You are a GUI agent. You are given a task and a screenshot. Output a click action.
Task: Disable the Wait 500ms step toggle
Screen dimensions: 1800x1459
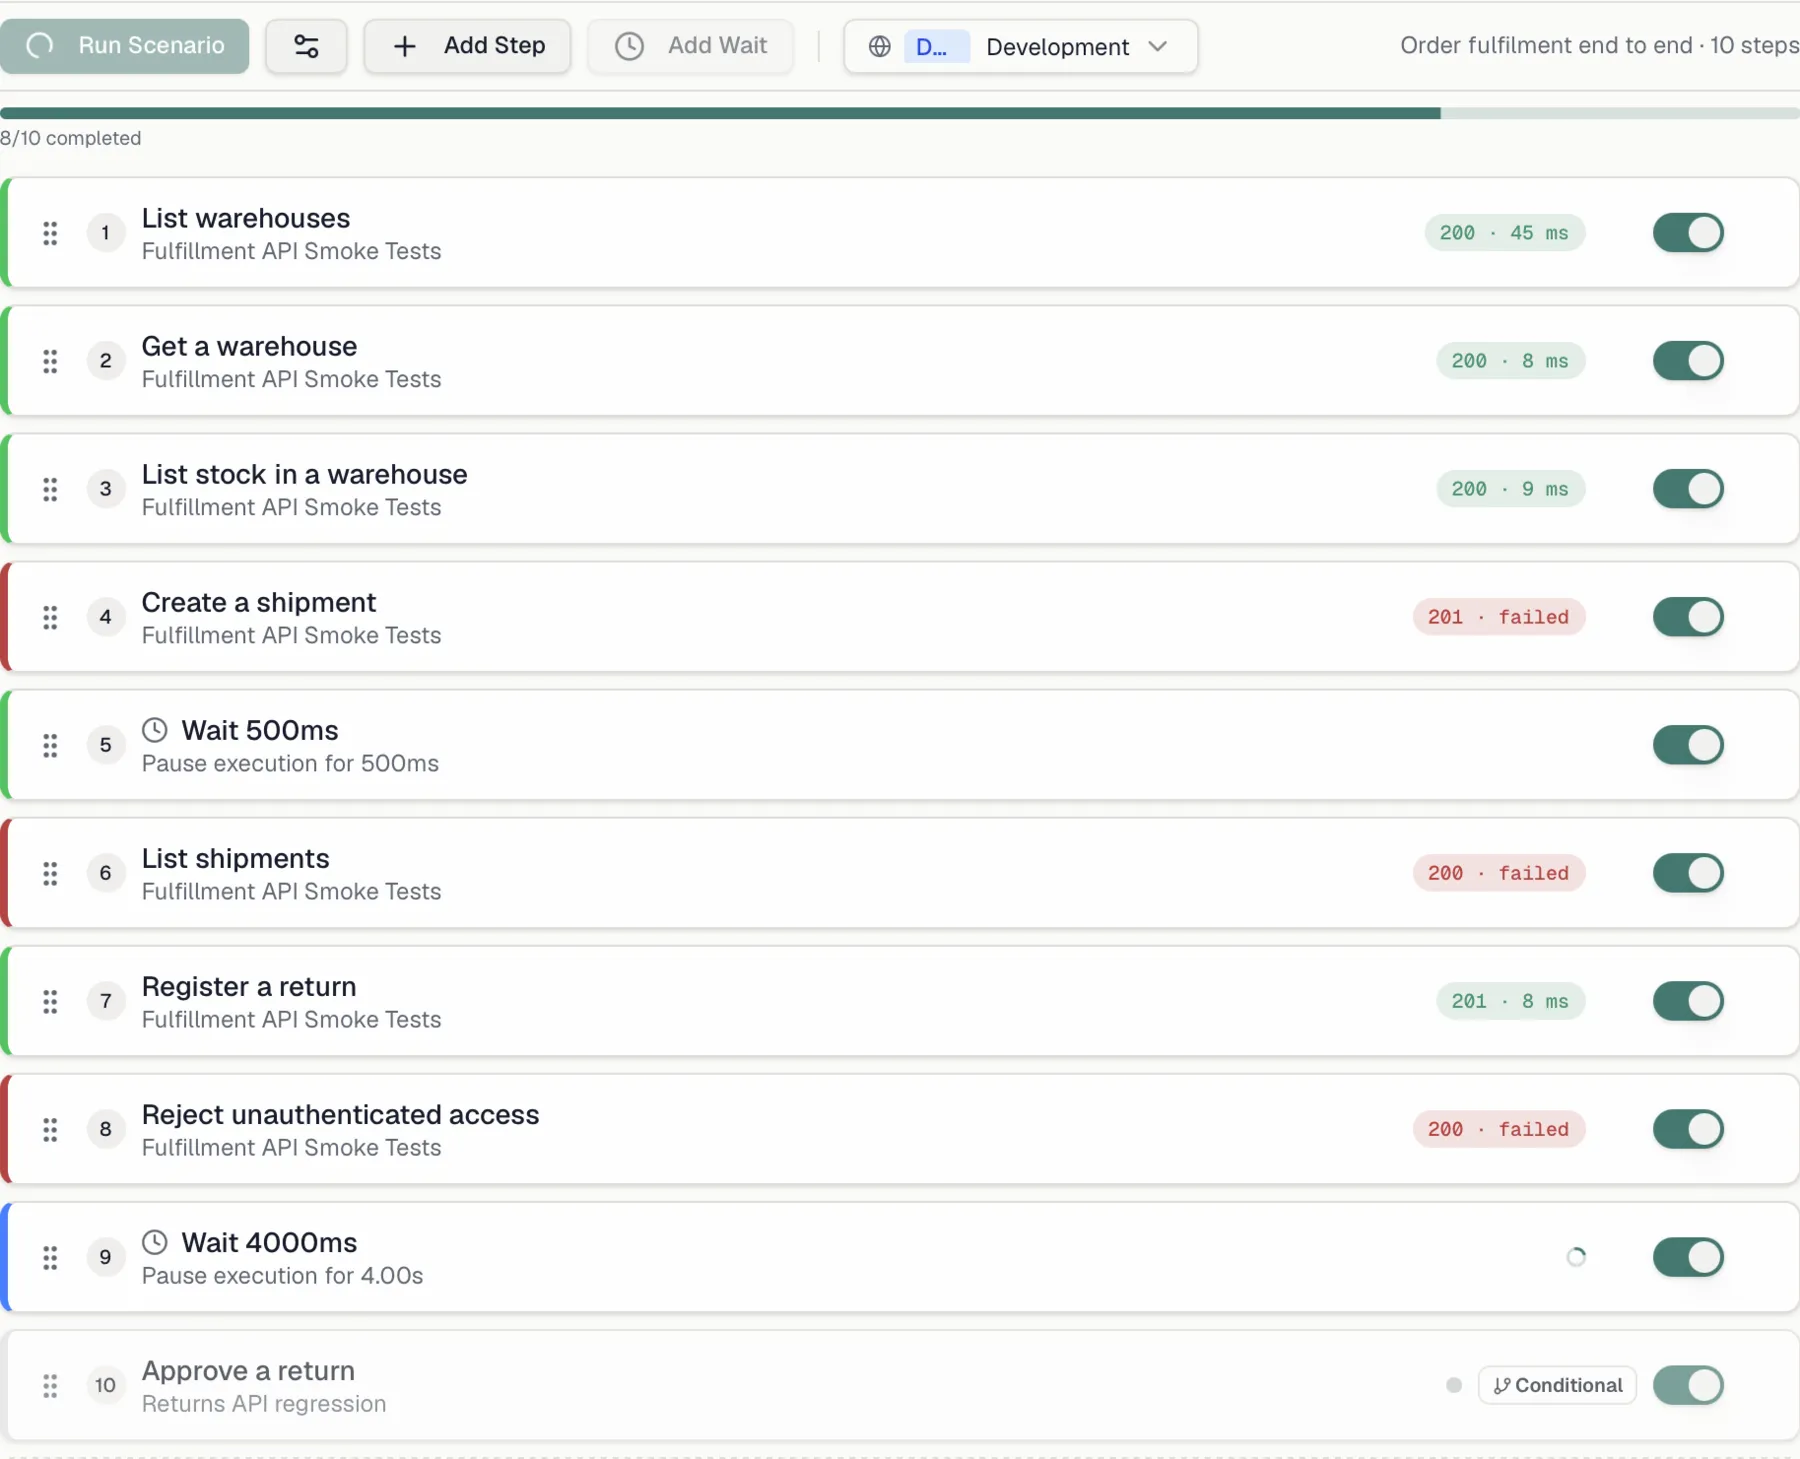[1688, 745]
